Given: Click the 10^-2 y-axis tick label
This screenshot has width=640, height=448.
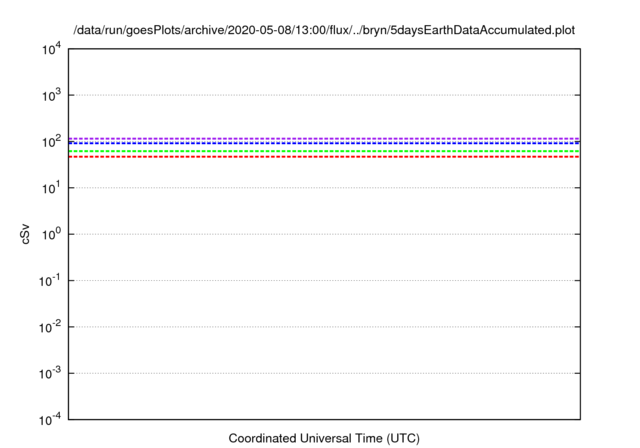Looking at the screenshot, I should tap(48, 327).
